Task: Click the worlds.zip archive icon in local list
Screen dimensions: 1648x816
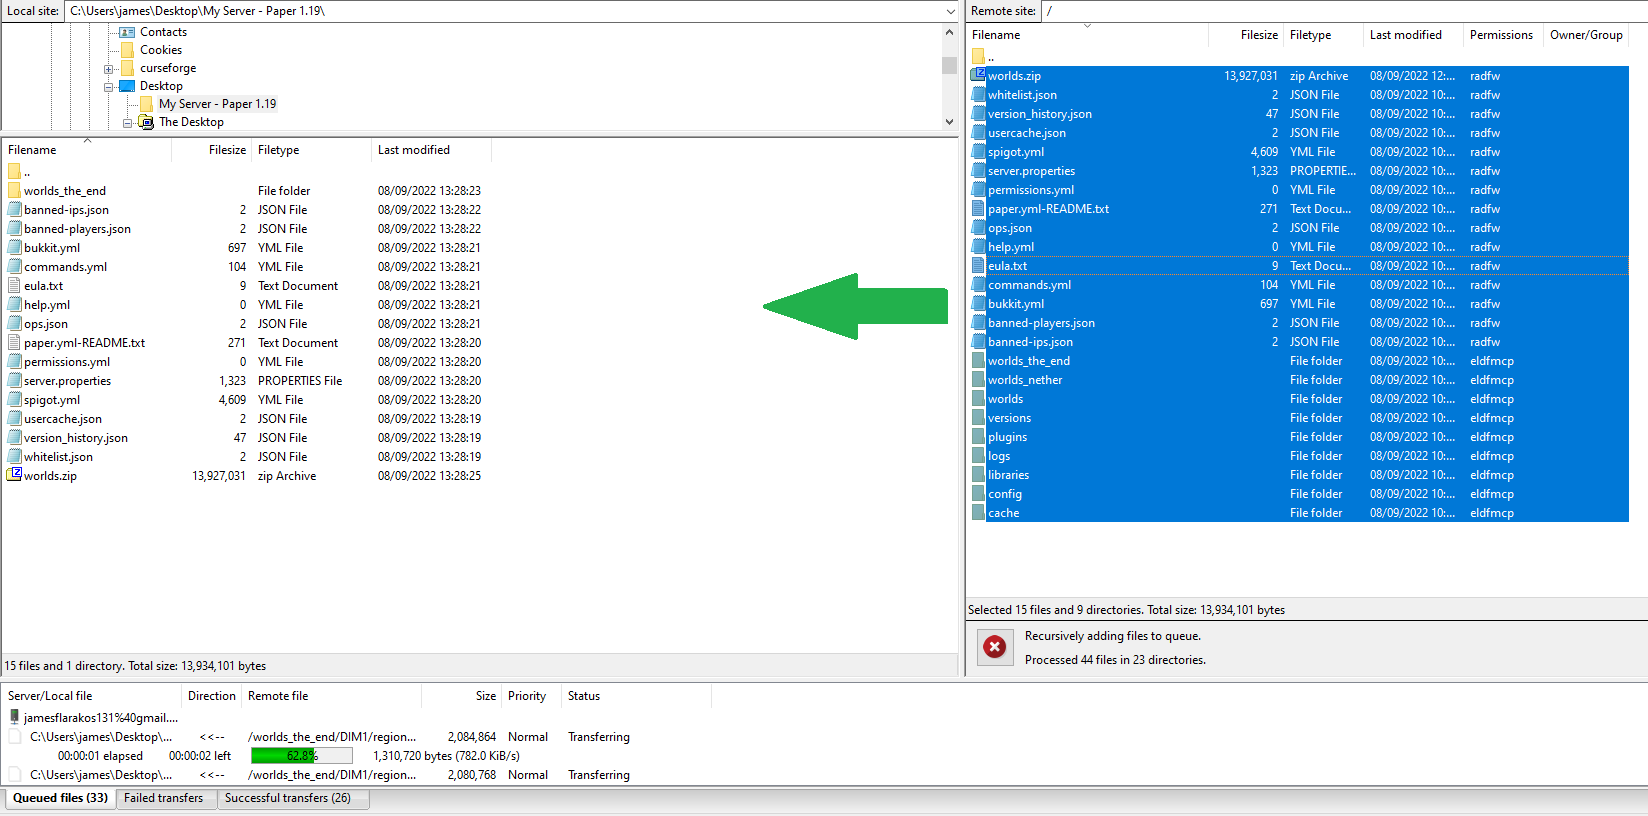Action: (14, 475)
